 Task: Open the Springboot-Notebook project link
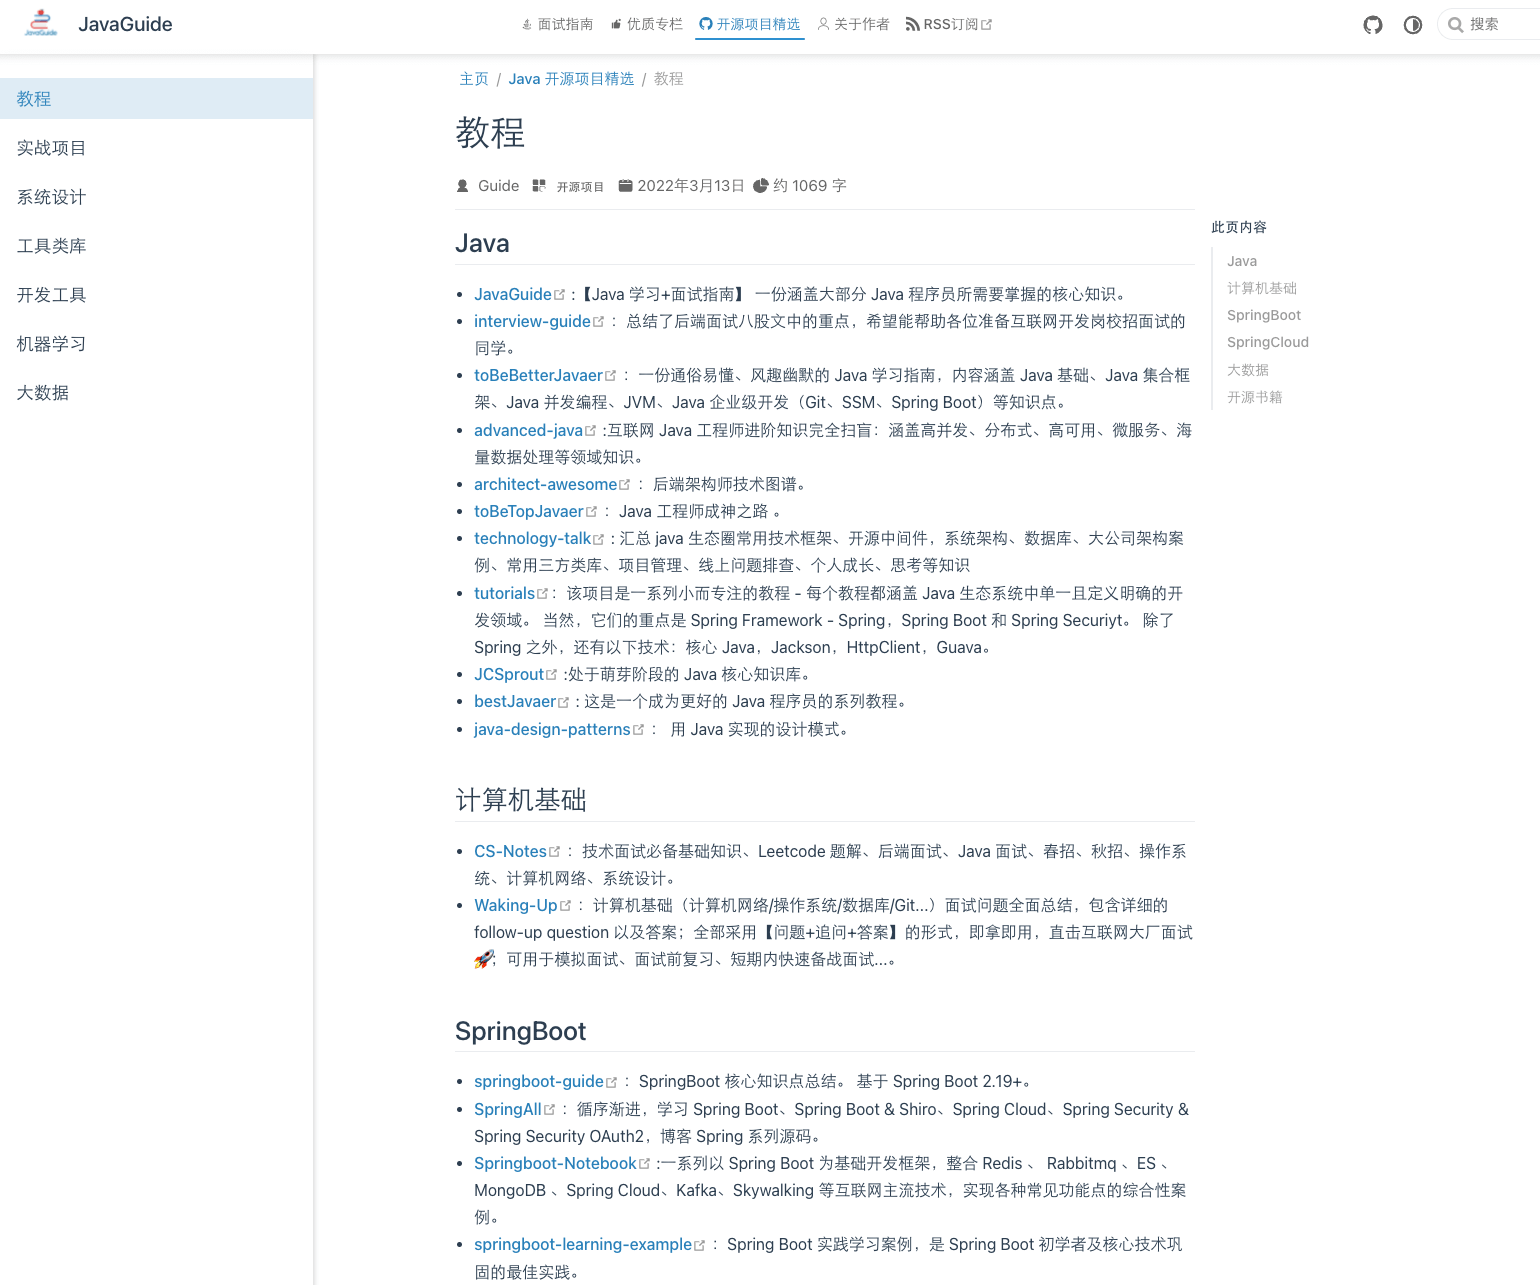[555, 1163]
